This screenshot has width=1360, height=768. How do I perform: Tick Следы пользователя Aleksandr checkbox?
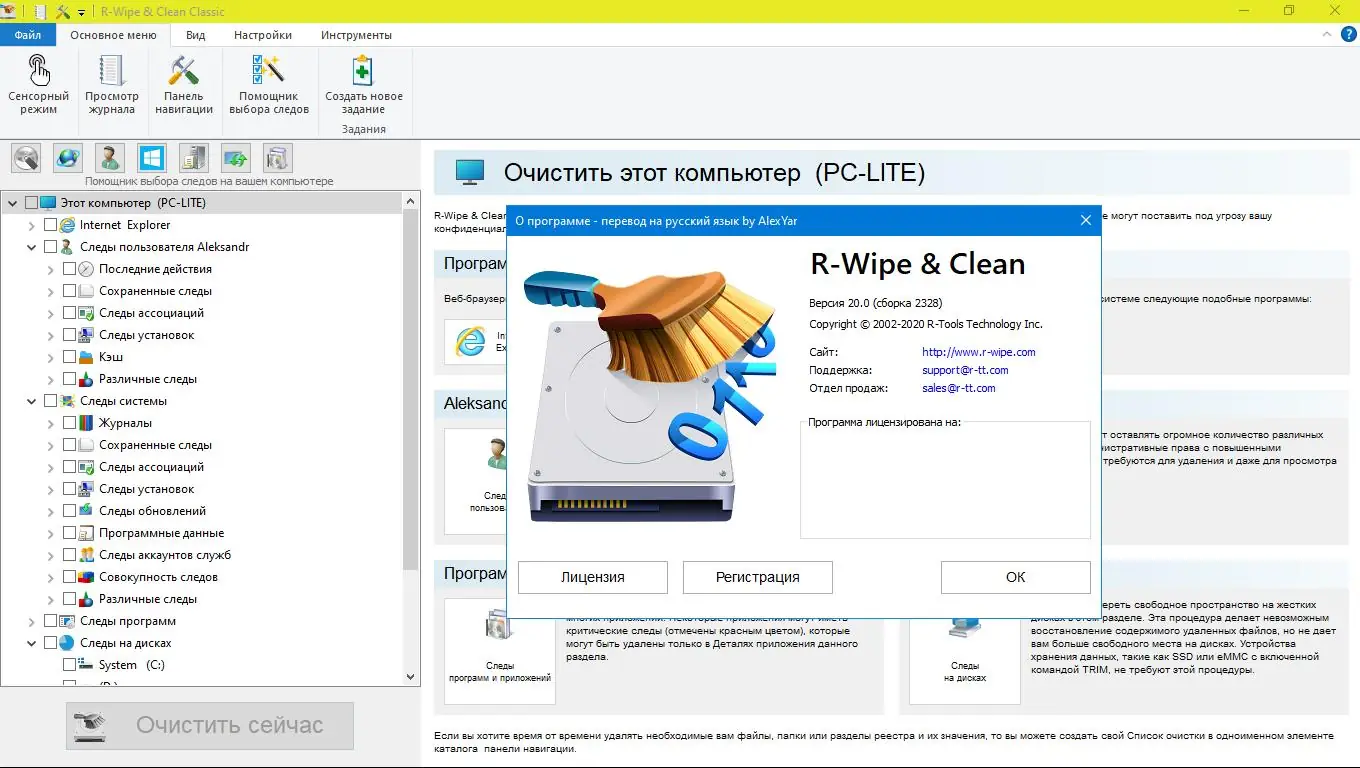(50, 247)
